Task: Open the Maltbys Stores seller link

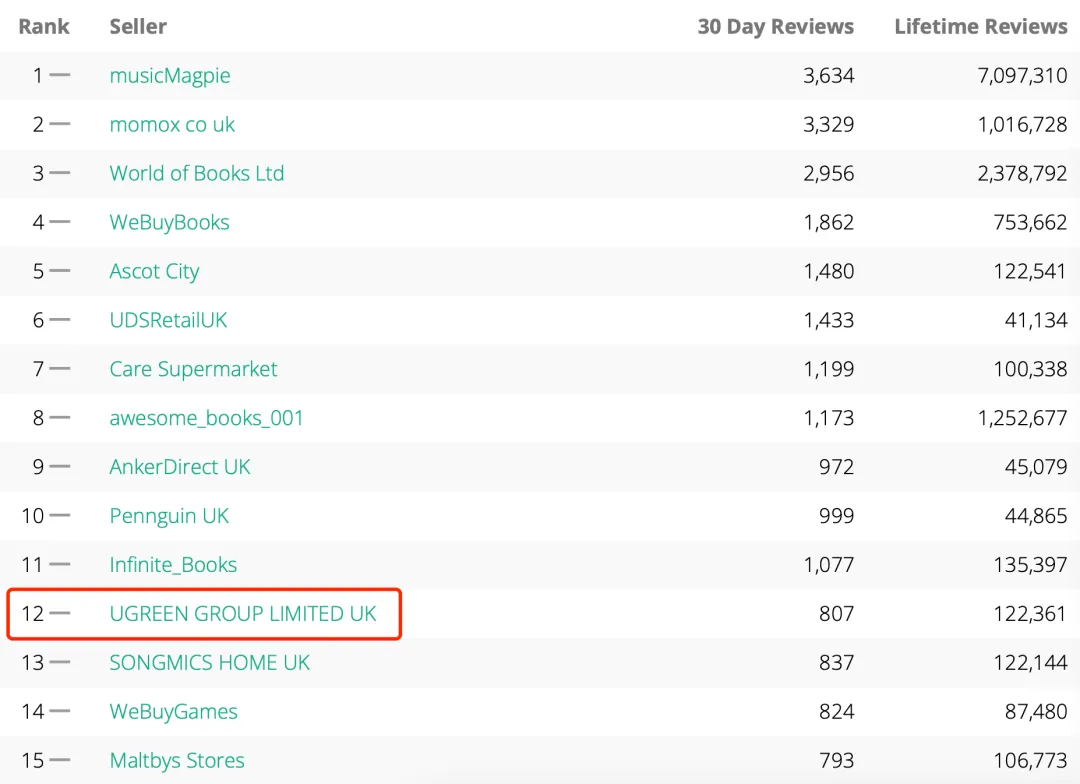Action: point(177,762)
